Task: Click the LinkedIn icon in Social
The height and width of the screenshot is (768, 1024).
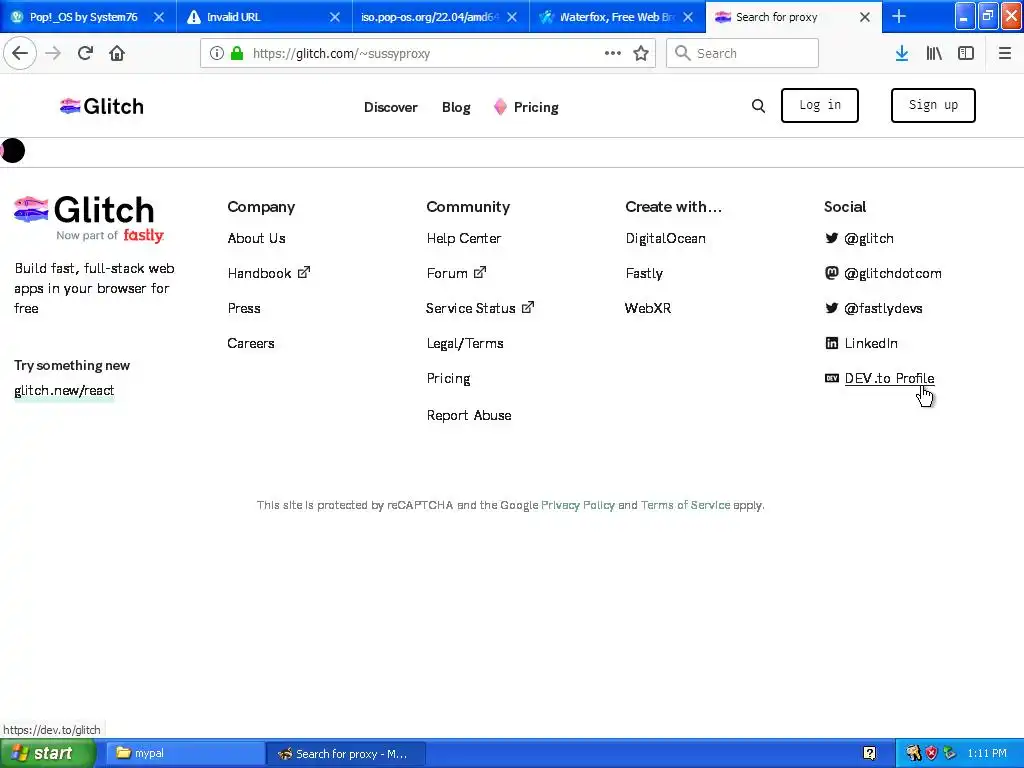Action: 831,343
